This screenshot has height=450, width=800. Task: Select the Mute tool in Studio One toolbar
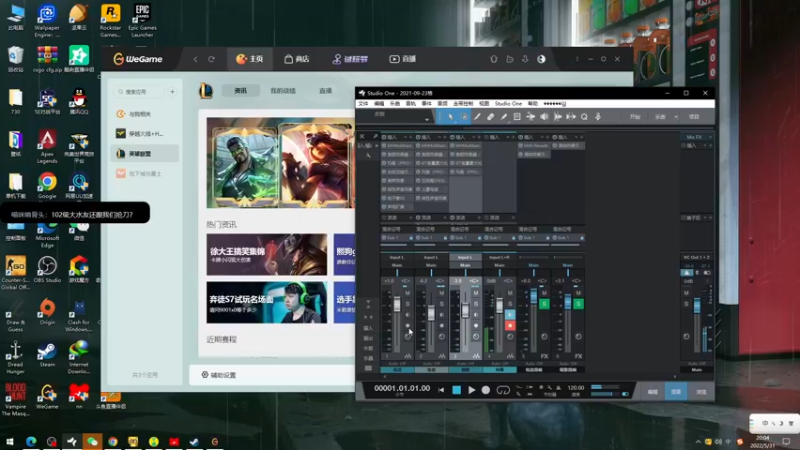click(517, 117)
